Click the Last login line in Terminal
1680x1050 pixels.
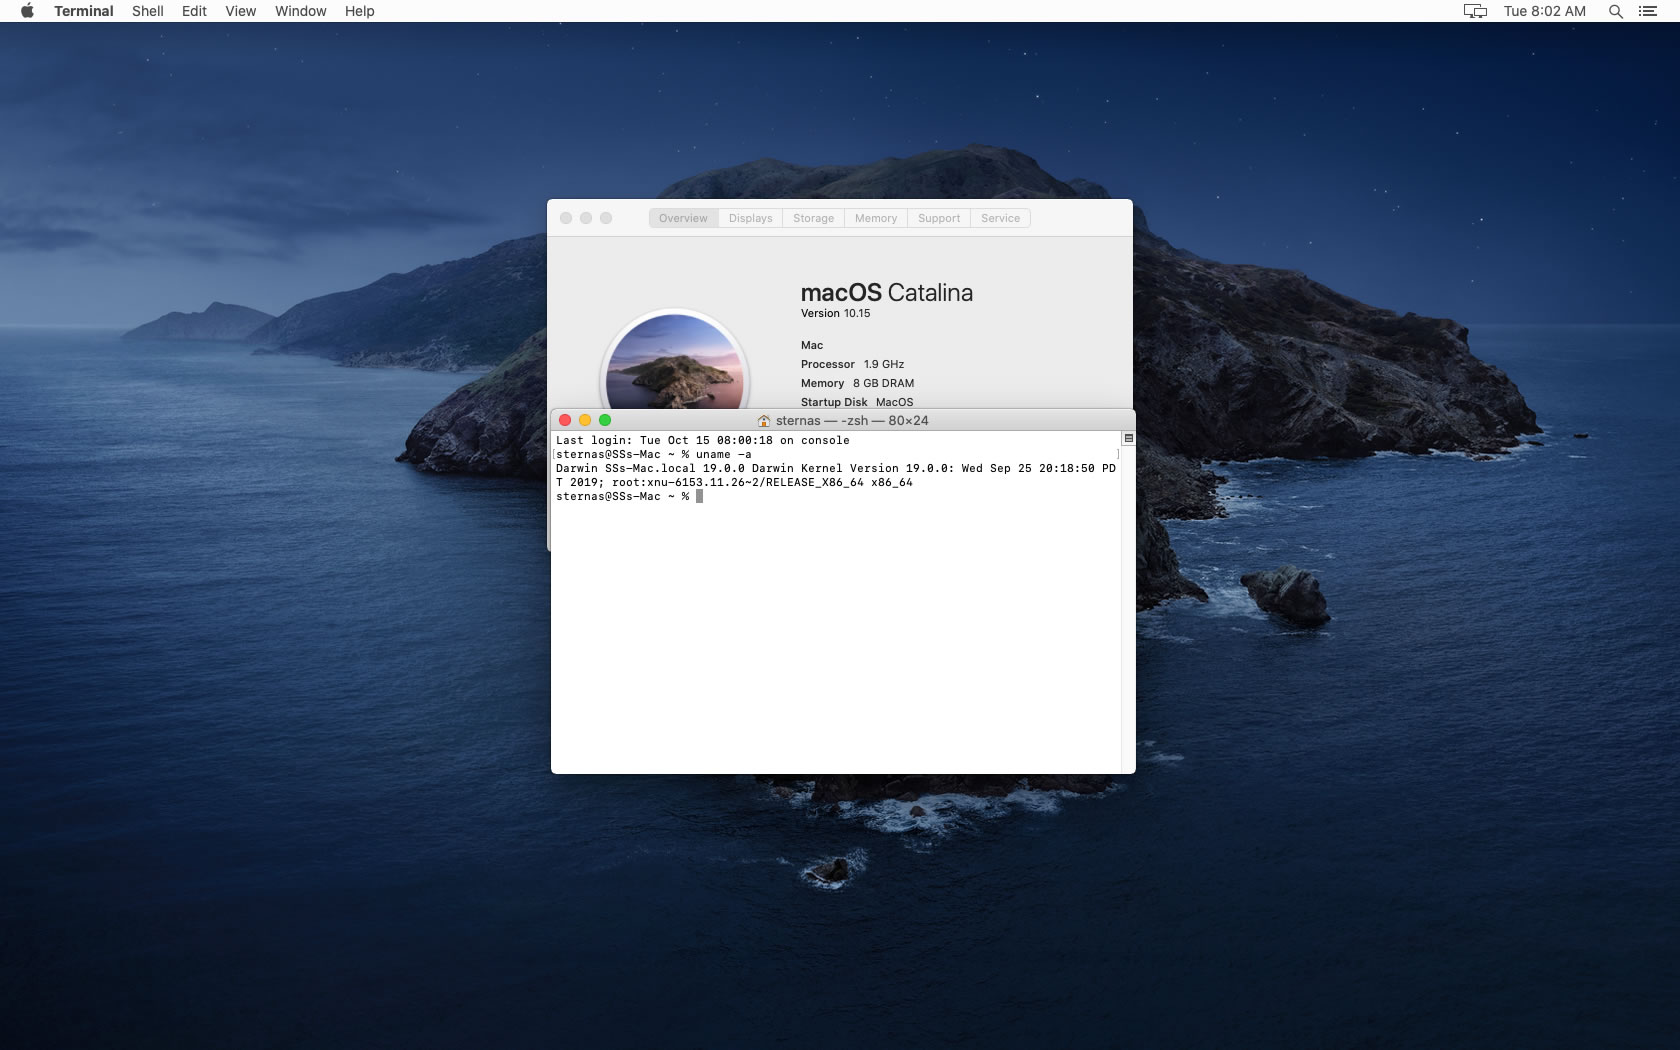tap(702, 440)
